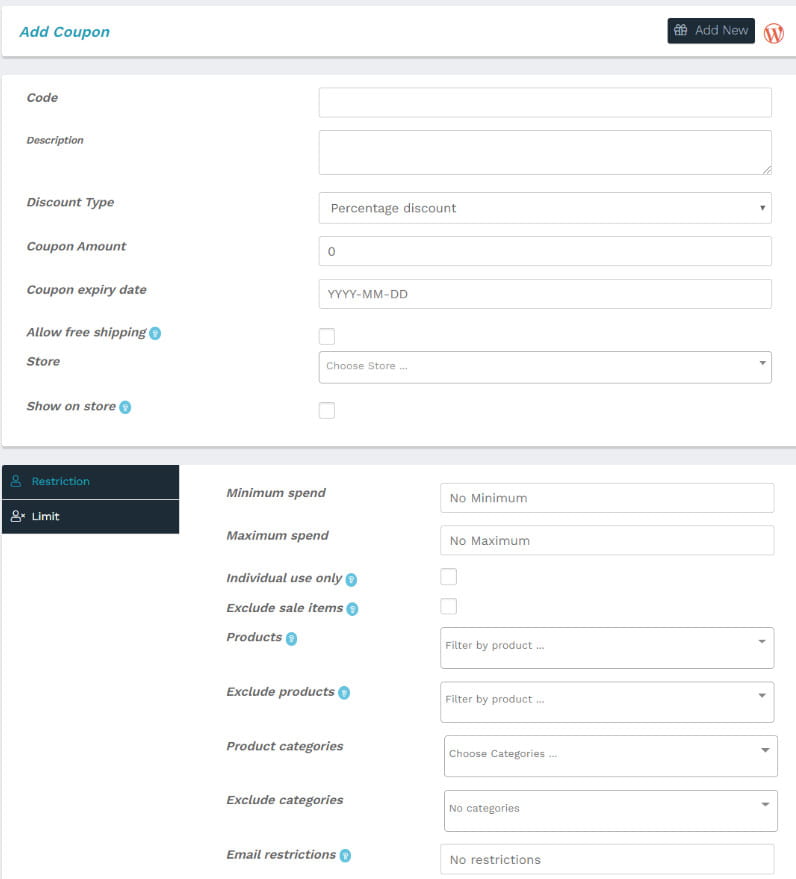Enable the Allow free shipping checkbox
Viewport: 796px width, 879px height.
point(327,336)
